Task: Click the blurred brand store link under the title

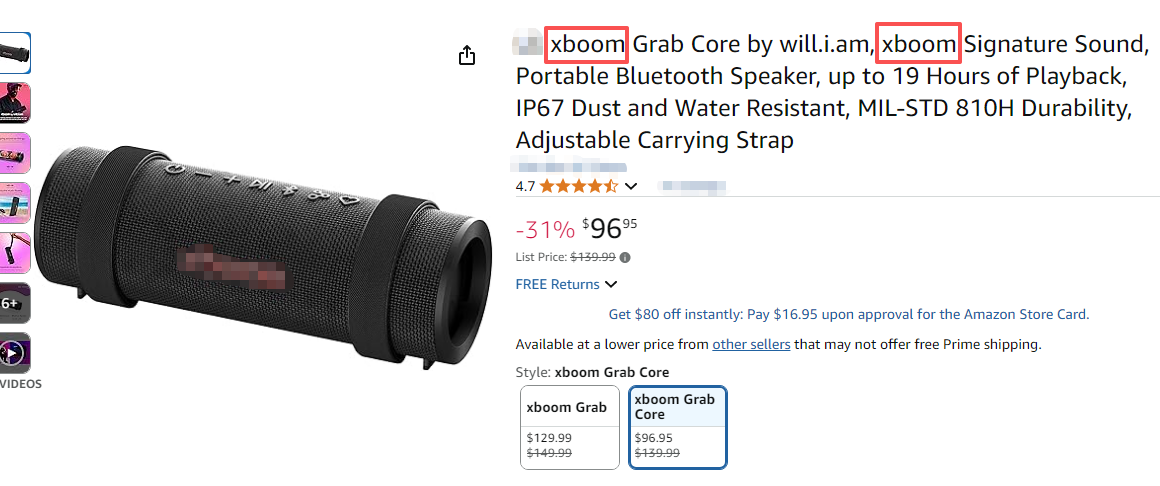Action: tap(570, 165)
